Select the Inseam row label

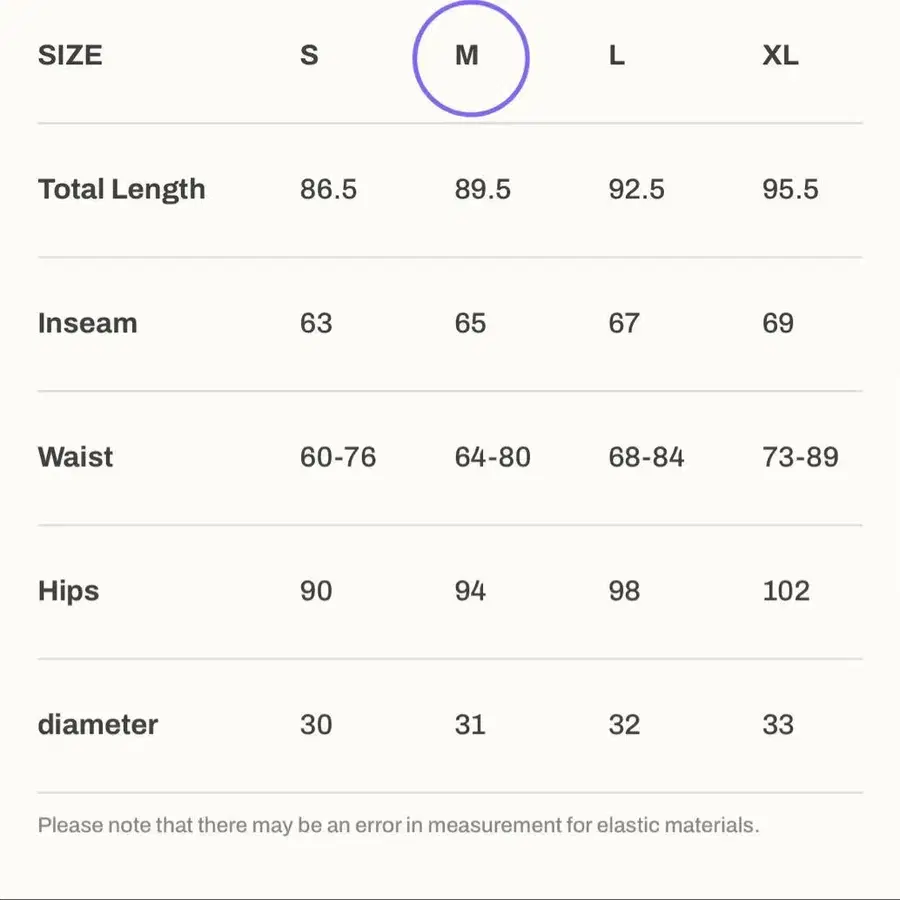[87, 323]
